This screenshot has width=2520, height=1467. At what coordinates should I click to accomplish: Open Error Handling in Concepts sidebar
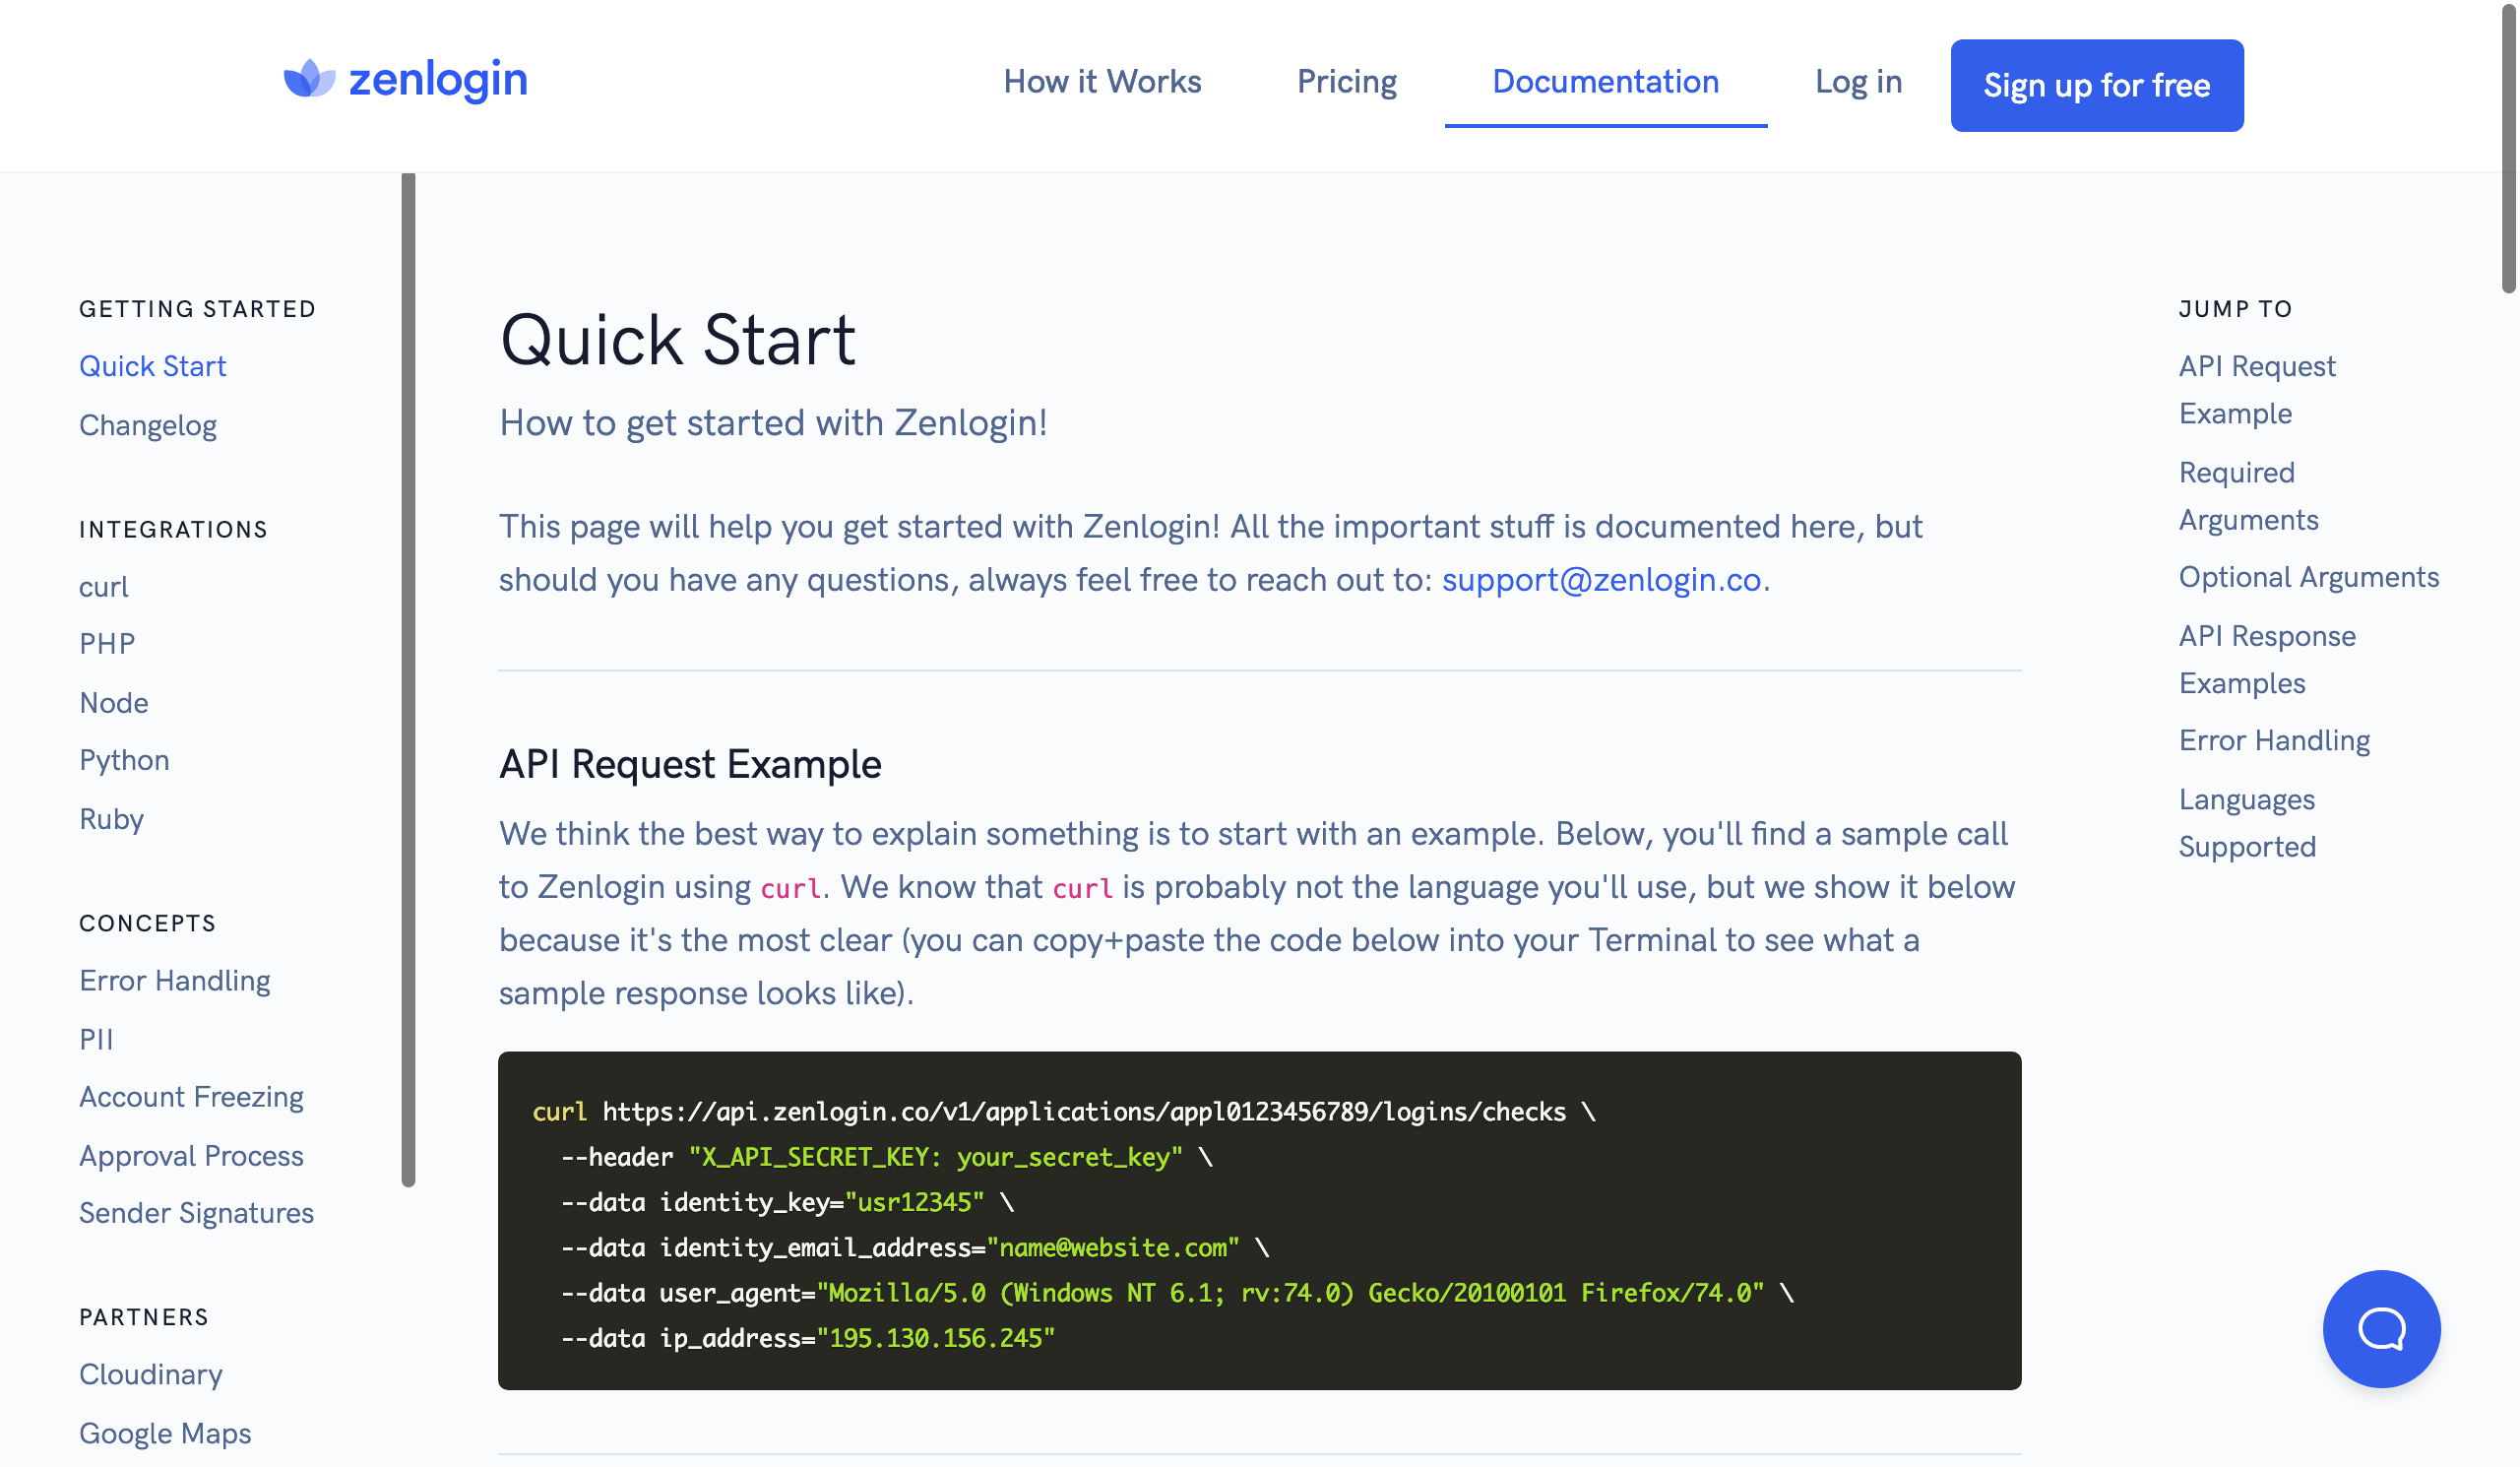175,980
